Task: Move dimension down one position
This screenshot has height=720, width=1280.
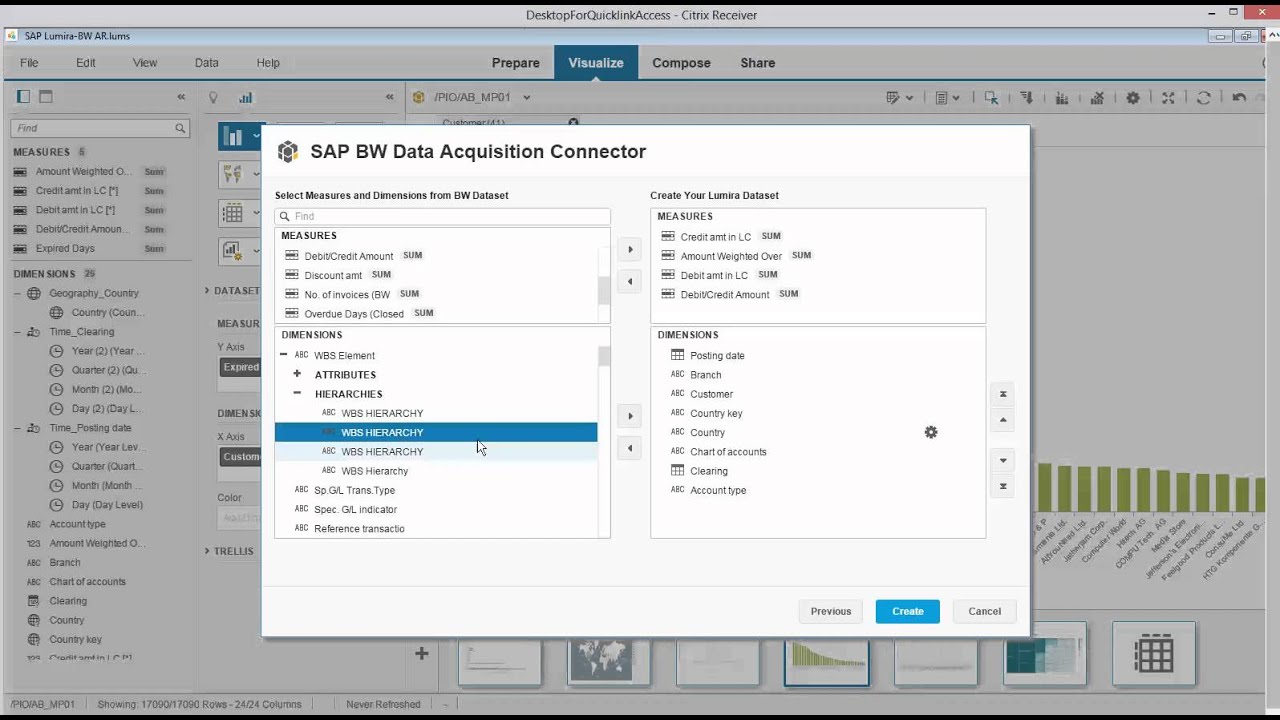Action: tap(1003, 461)
